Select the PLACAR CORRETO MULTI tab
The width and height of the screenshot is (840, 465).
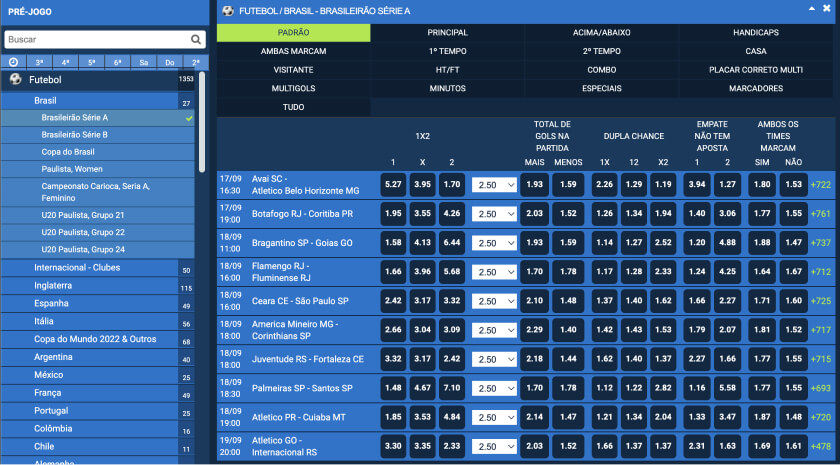pos(756,70)
